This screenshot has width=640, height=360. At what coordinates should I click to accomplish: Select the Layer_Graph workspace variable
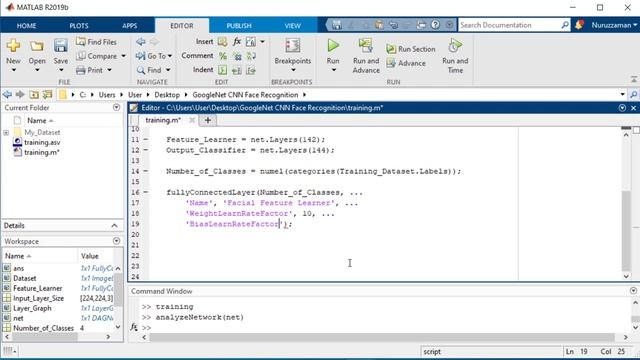32,308
